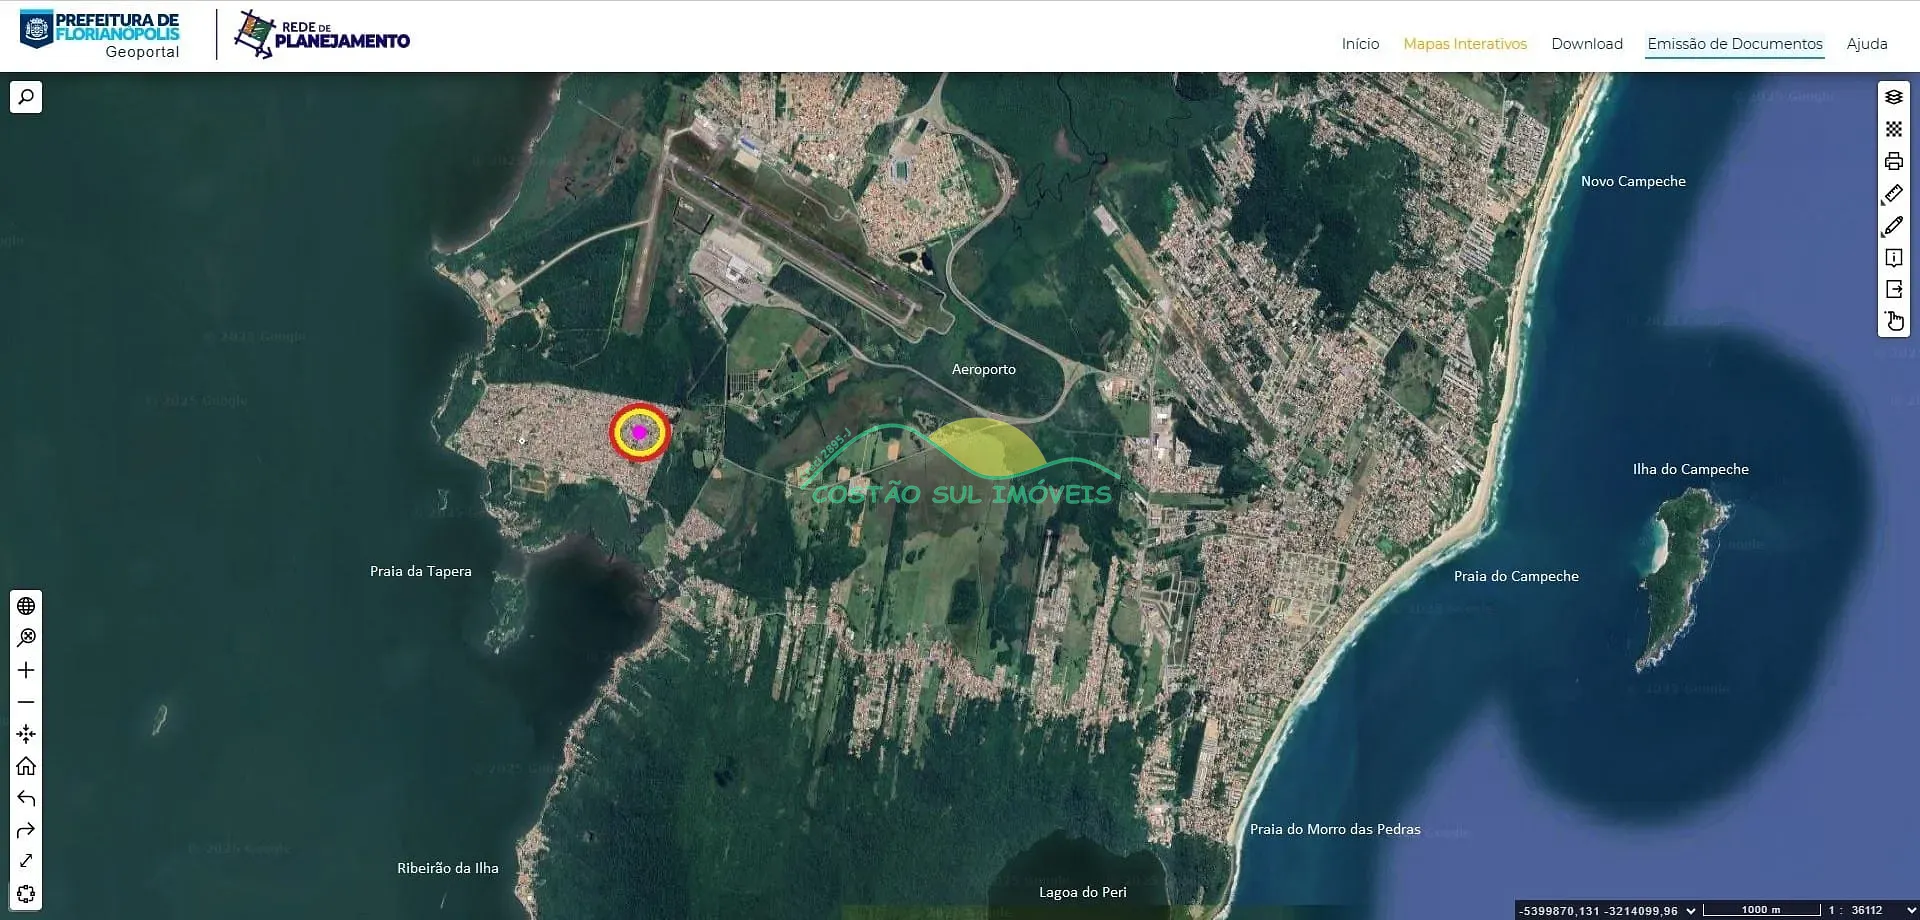The height and width of the screenshot is (920, 1920).
Task: Open the map search tool
Action: 26,97
